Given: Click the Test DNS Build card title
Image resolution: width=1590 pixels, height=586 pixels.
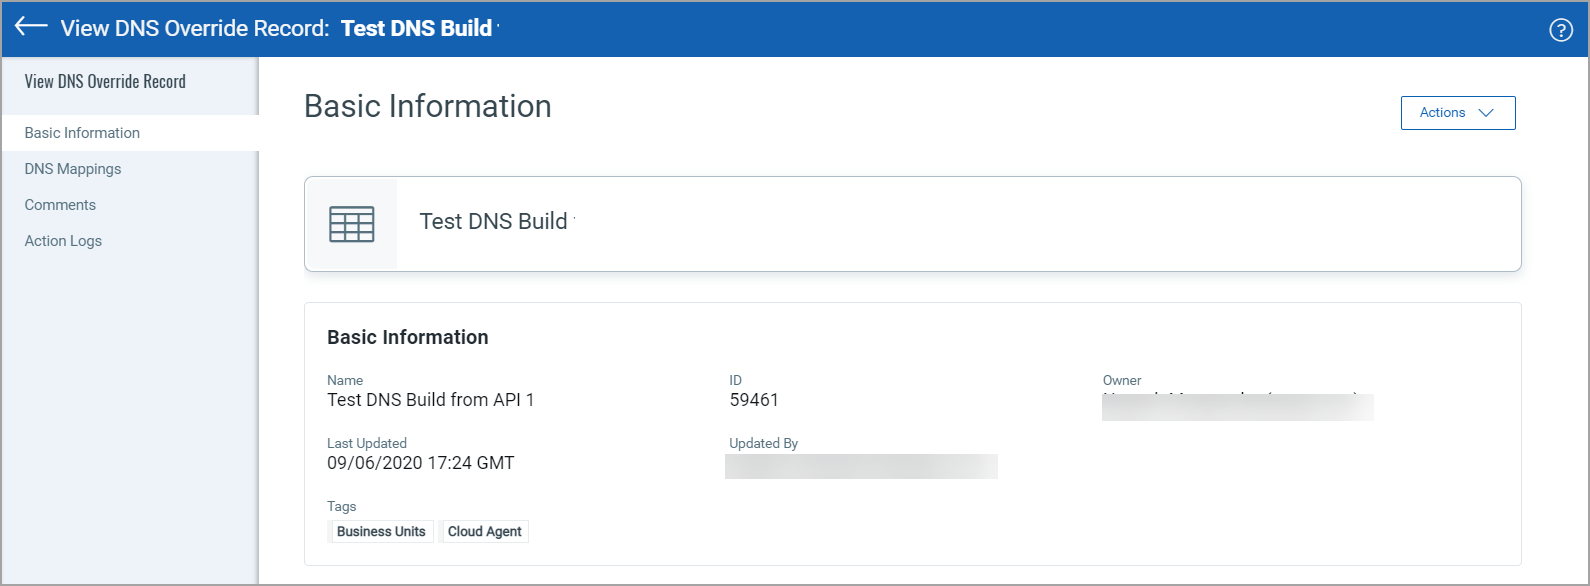Looking at the screenshot, I should click(493, 222).
